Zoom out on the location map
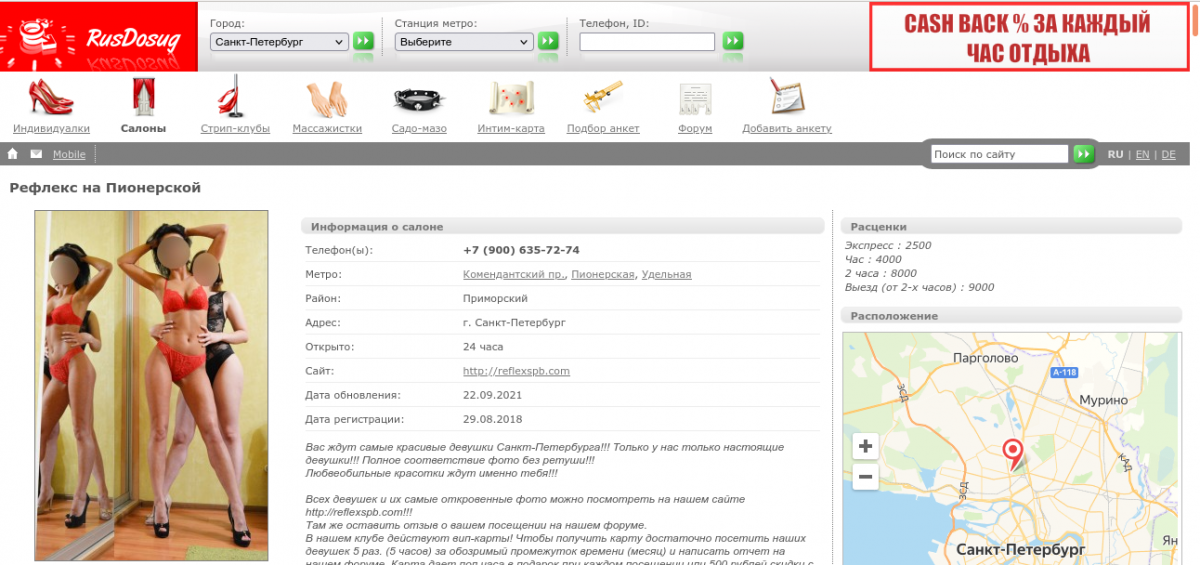 (866, 477)
